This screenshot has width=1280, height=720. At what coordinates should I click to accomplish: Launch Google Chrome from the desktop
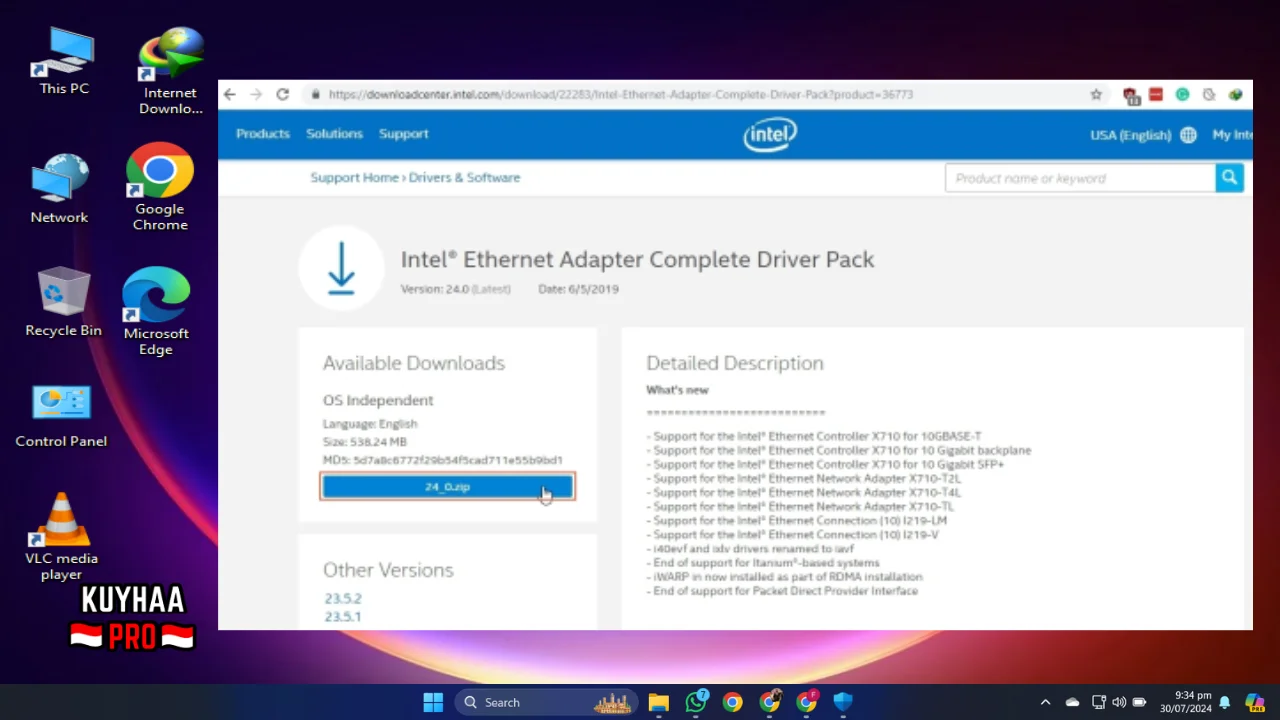160,187
